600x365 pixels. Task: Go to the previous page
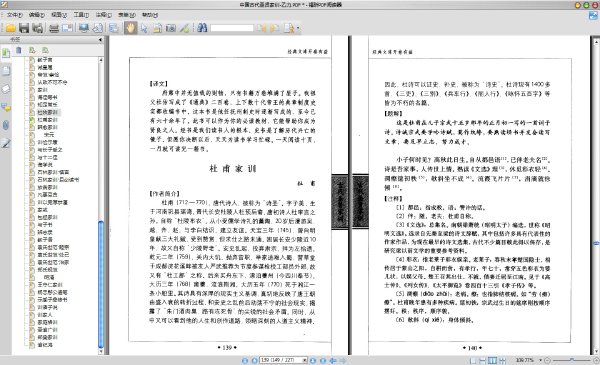coord(254,360)
